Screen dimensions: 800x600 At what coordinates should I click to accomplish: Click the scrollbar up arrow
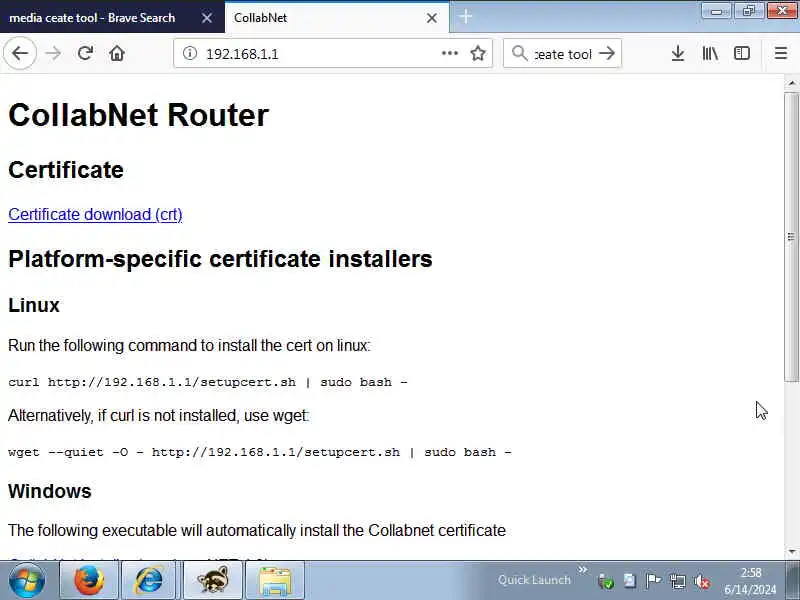pos(791,83)
